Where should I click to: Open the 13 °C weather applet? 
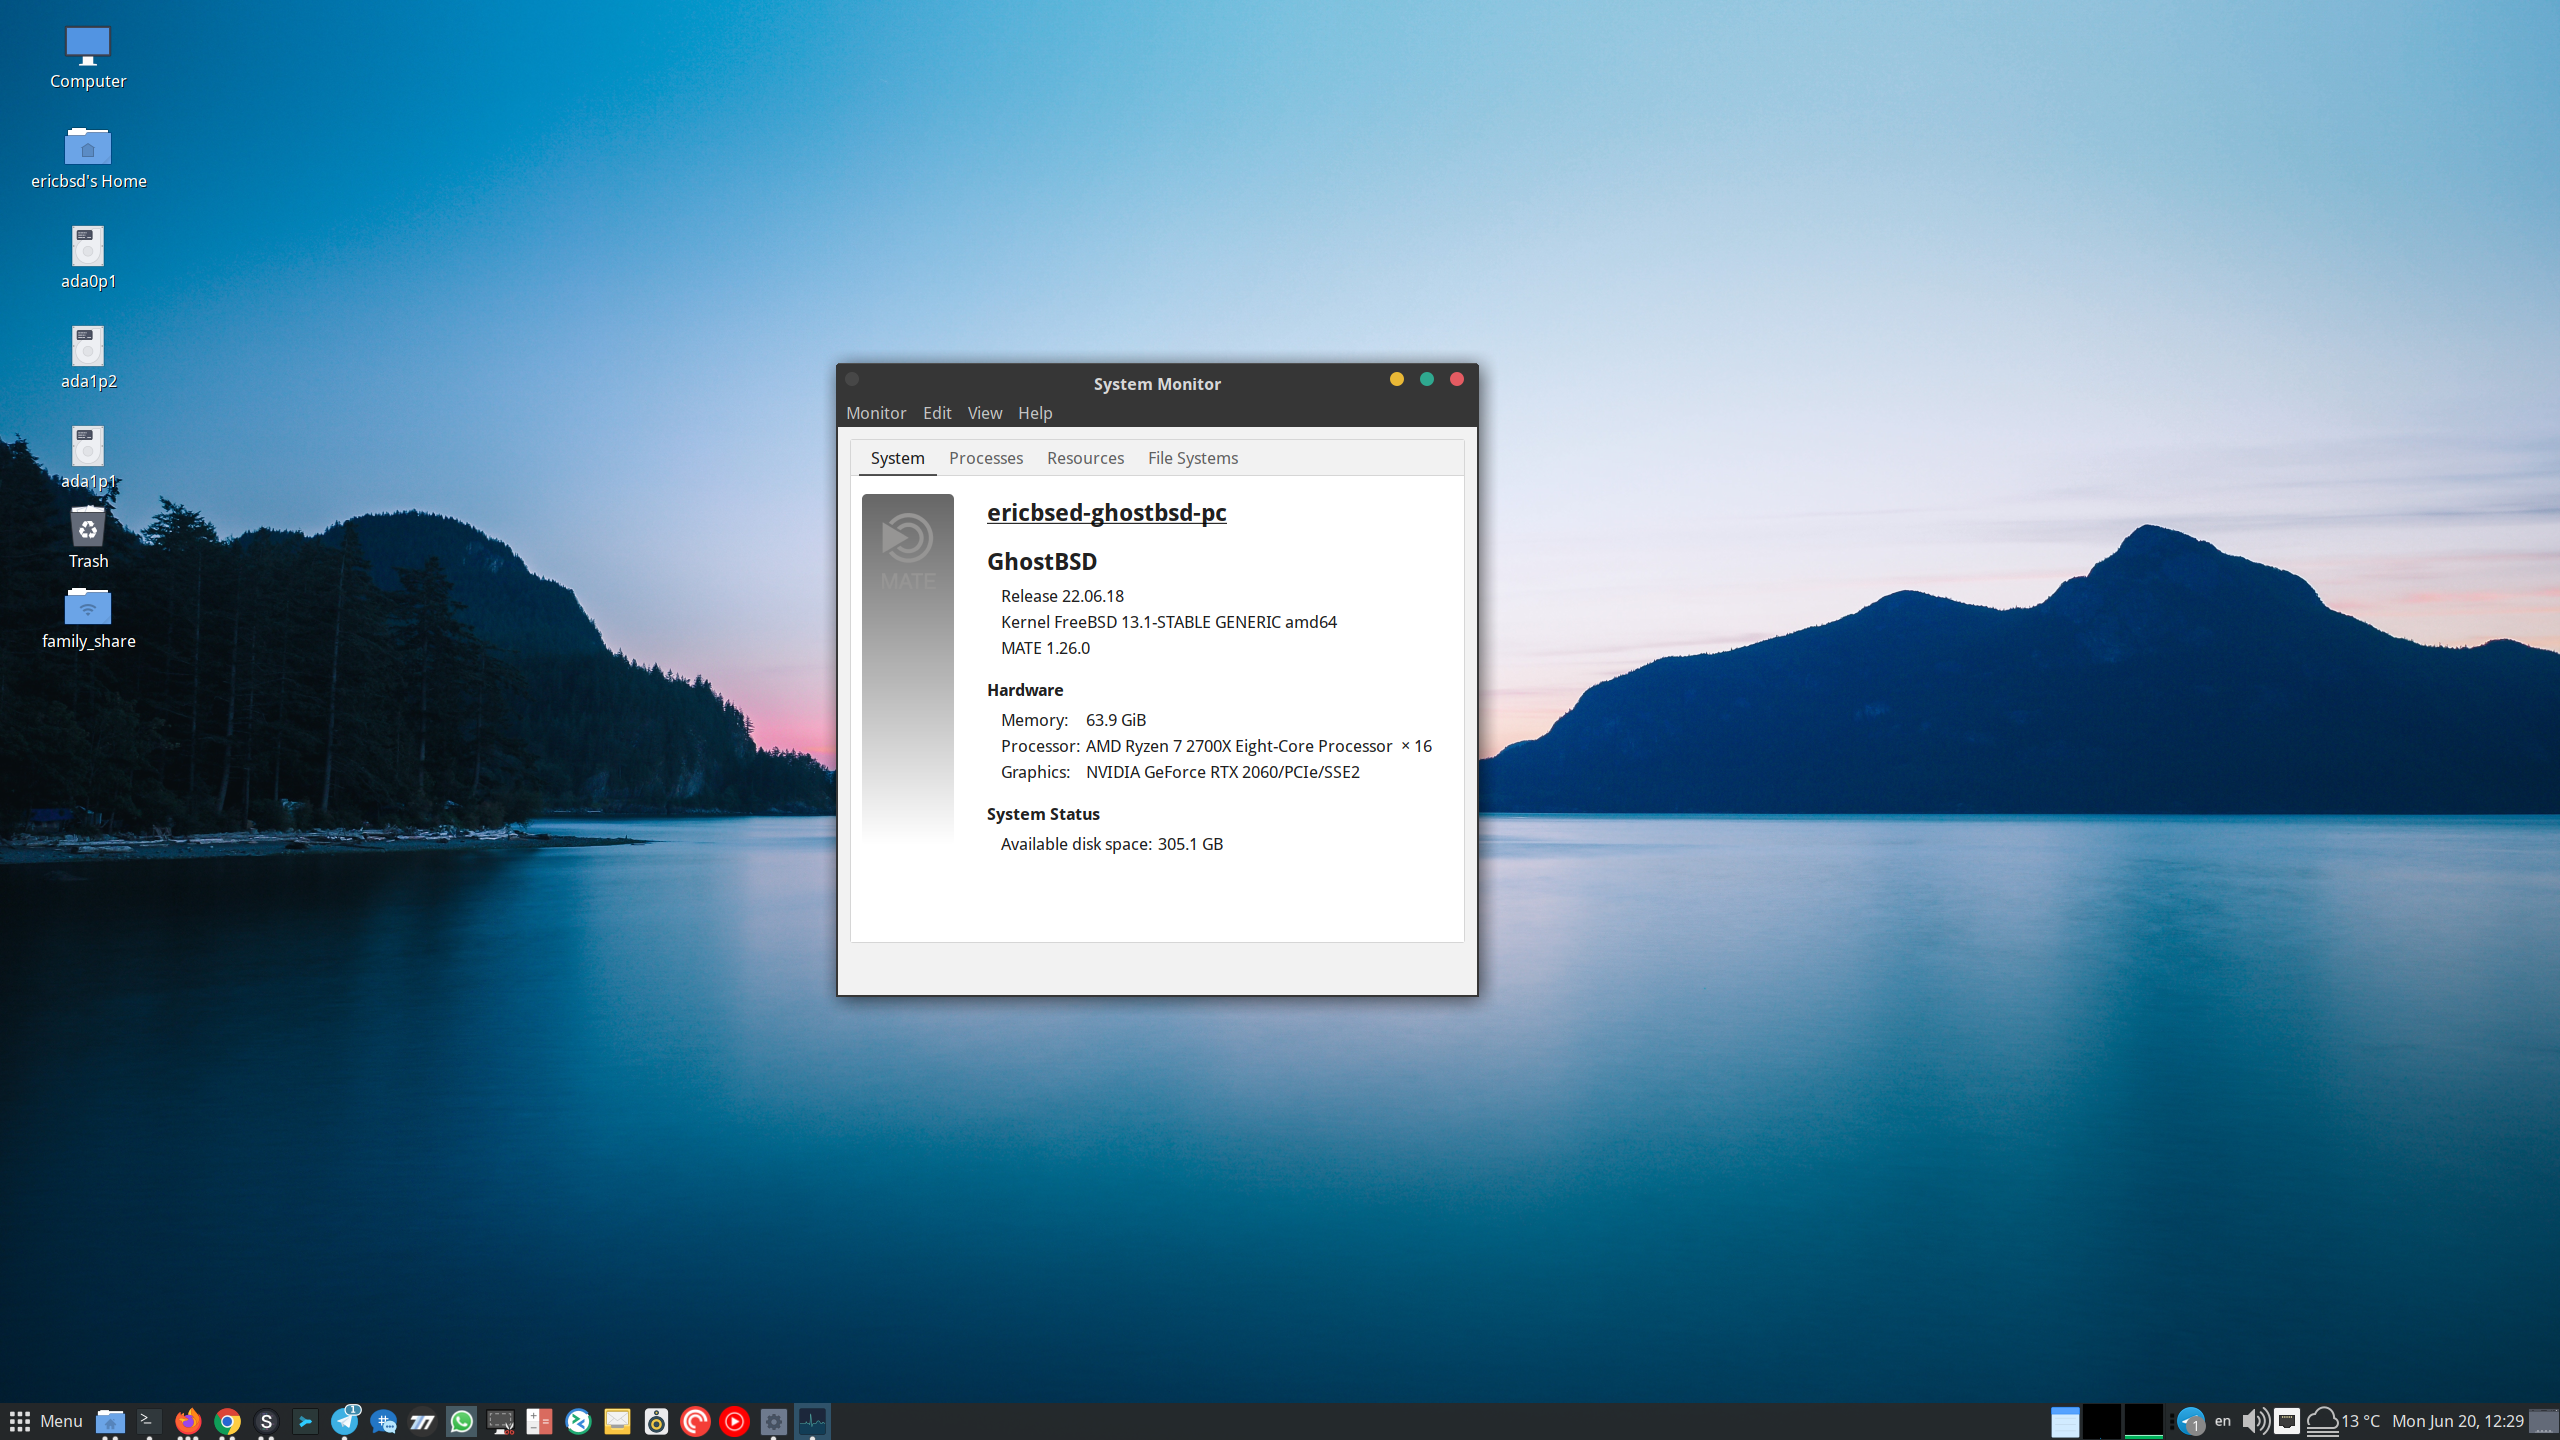[2343, 1421]
